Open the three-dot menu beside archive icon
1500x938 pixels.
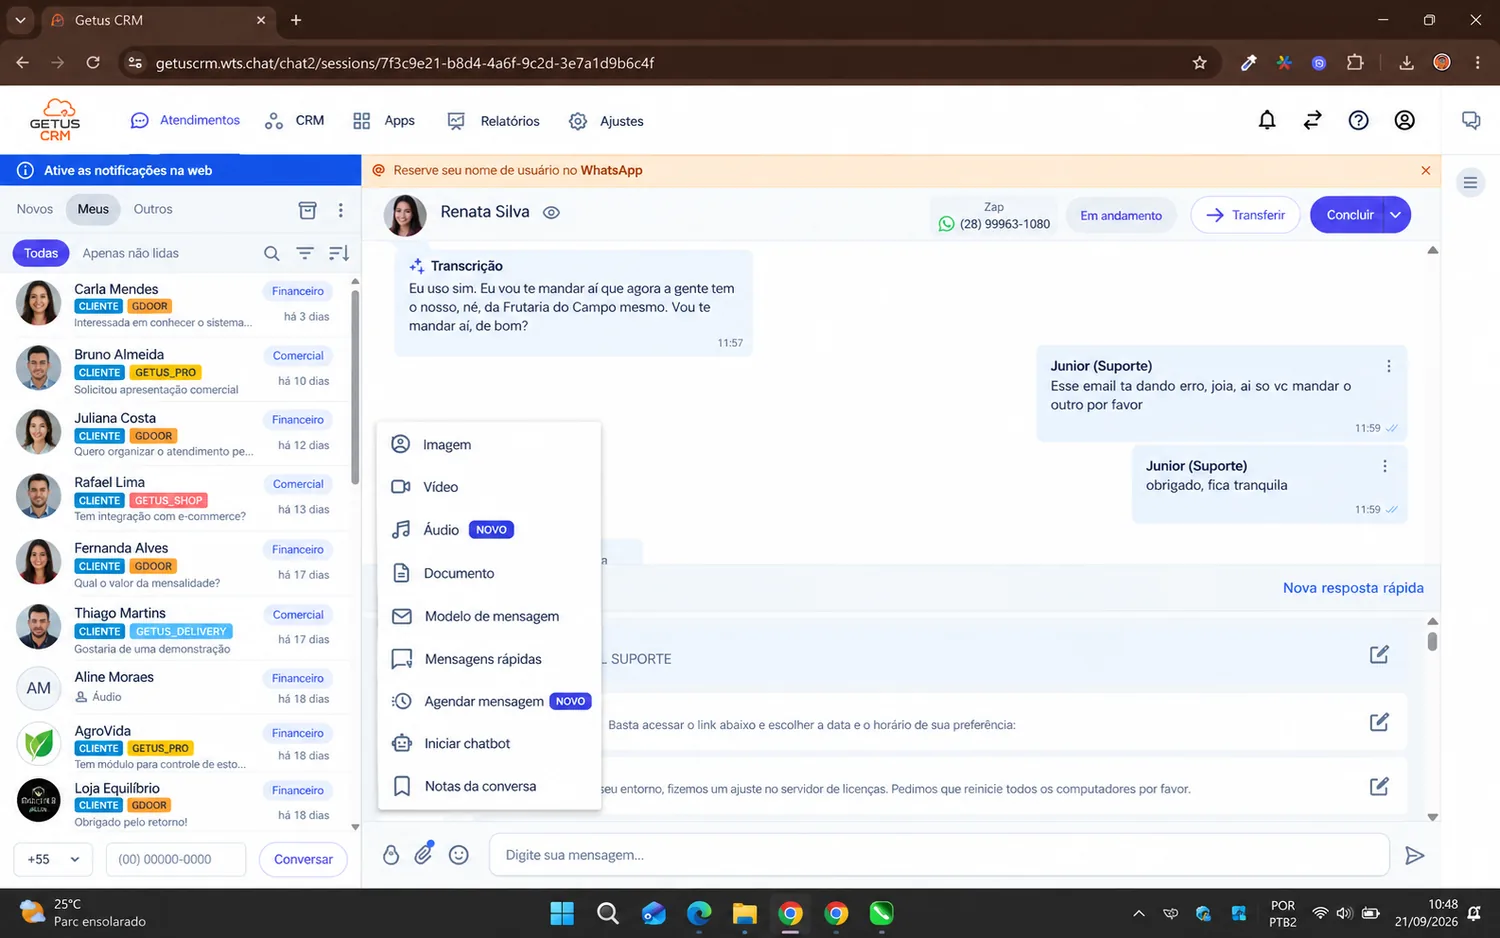[341, 210]
